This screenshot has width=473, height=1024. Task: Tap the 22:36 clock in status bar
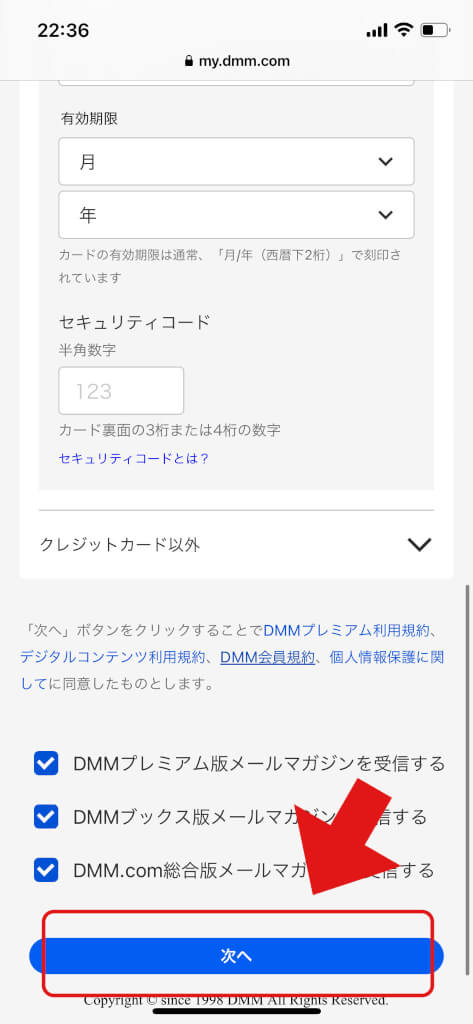pos(63,31)
